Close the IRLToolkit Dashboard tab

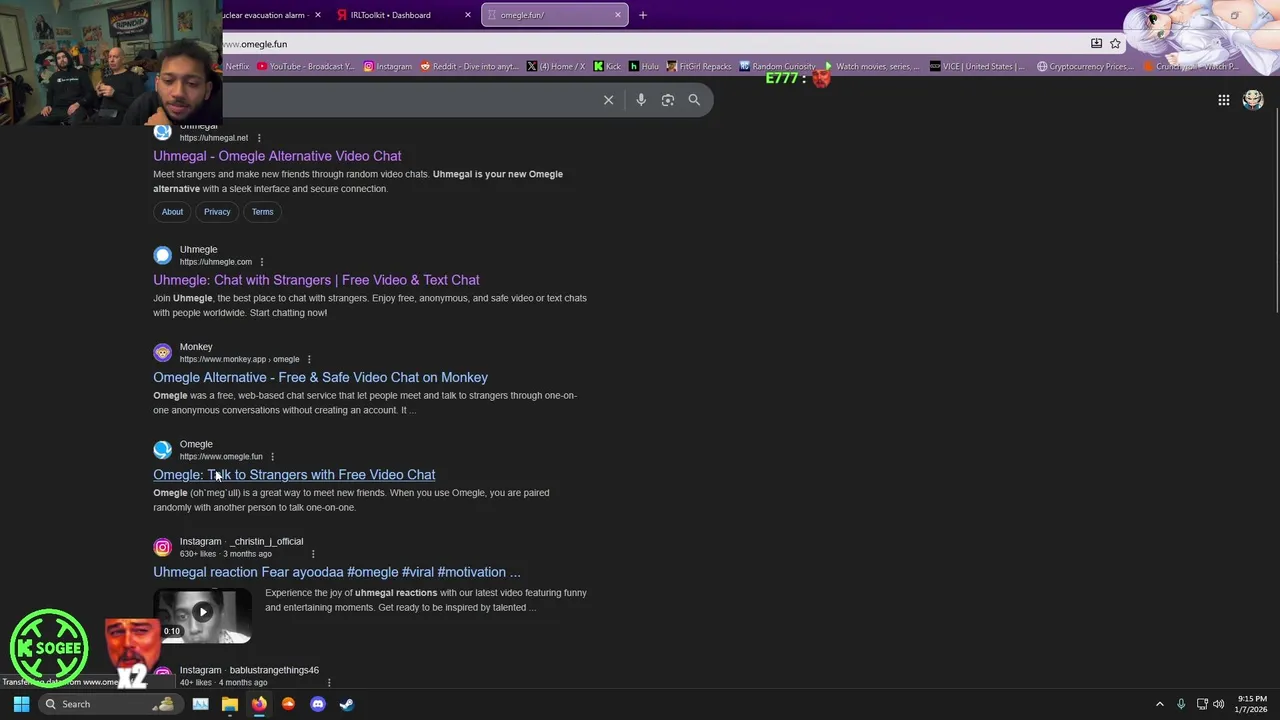click(x=467, y=15)
